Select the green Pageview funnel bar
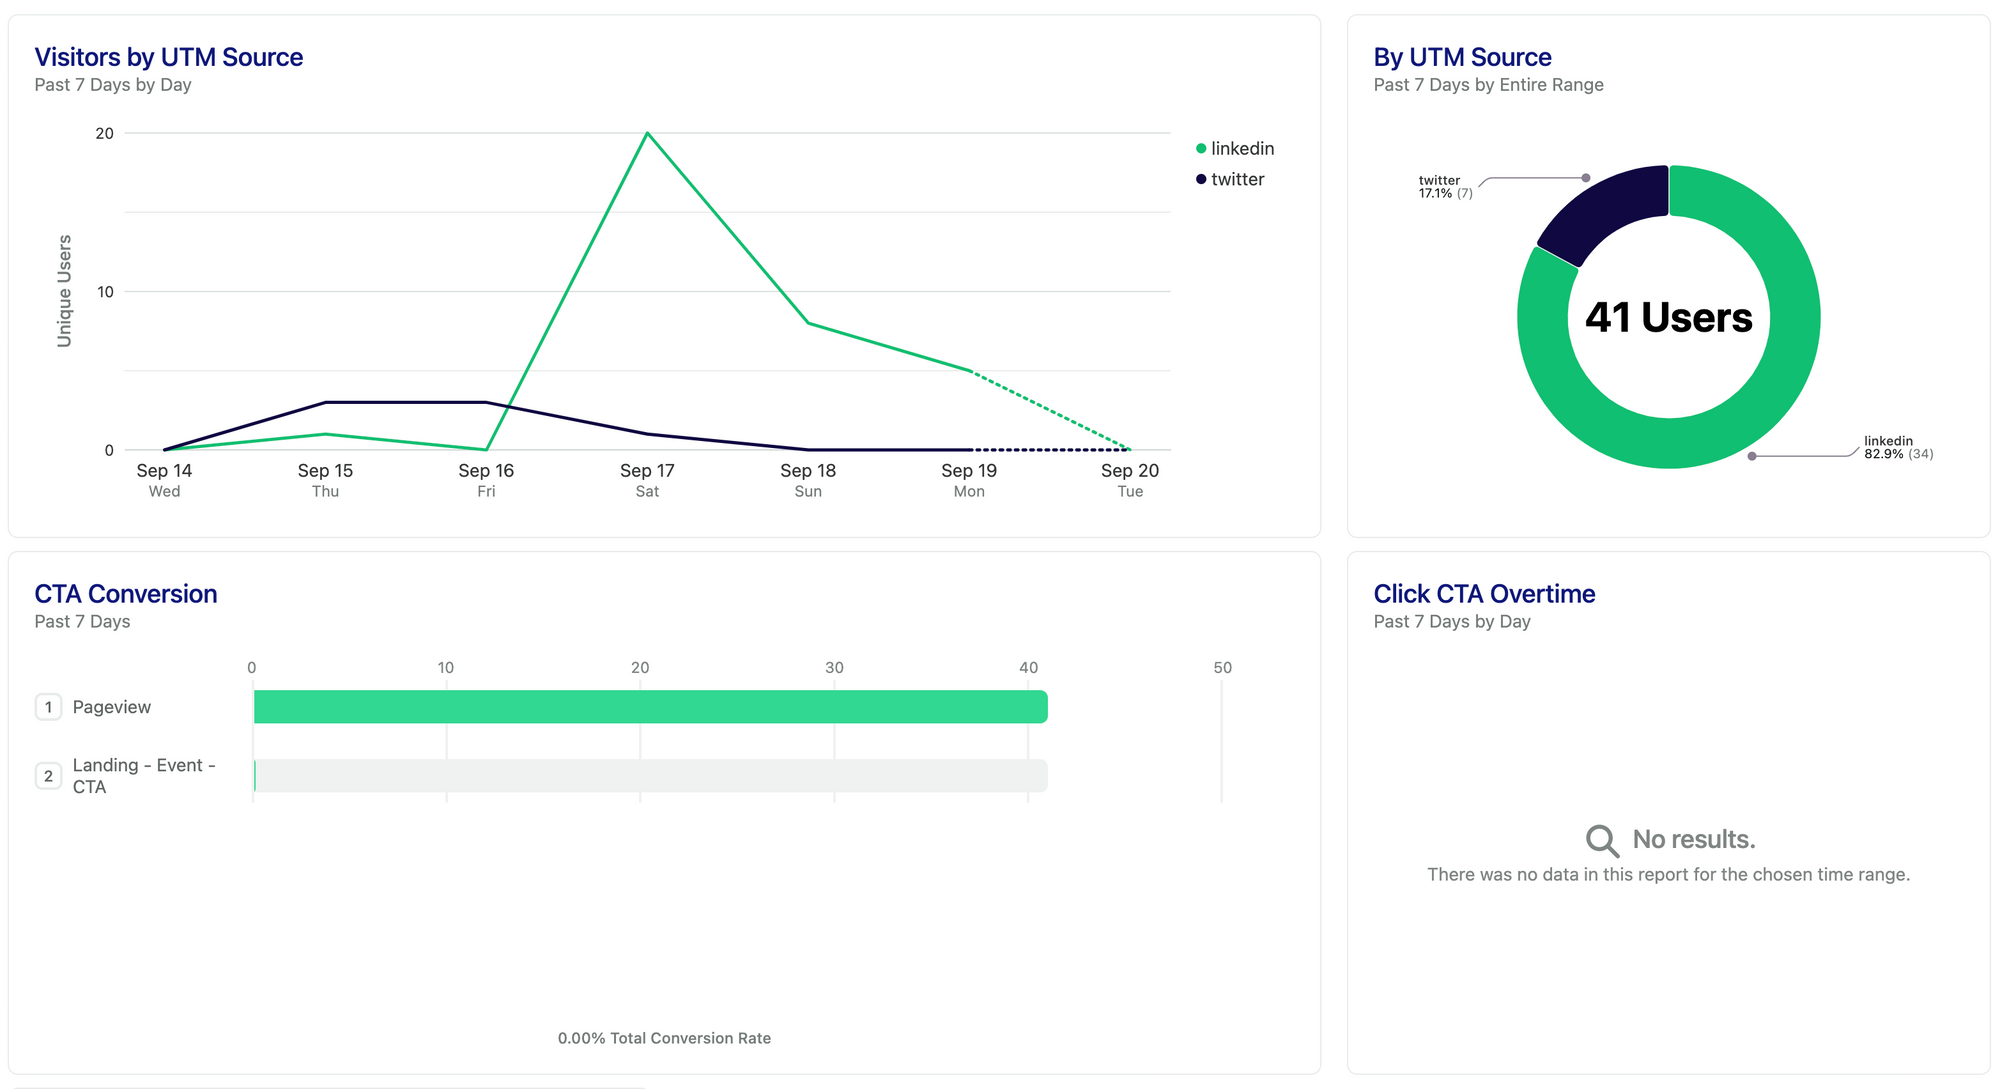Screen dimensions: 2000x1089 650,707
